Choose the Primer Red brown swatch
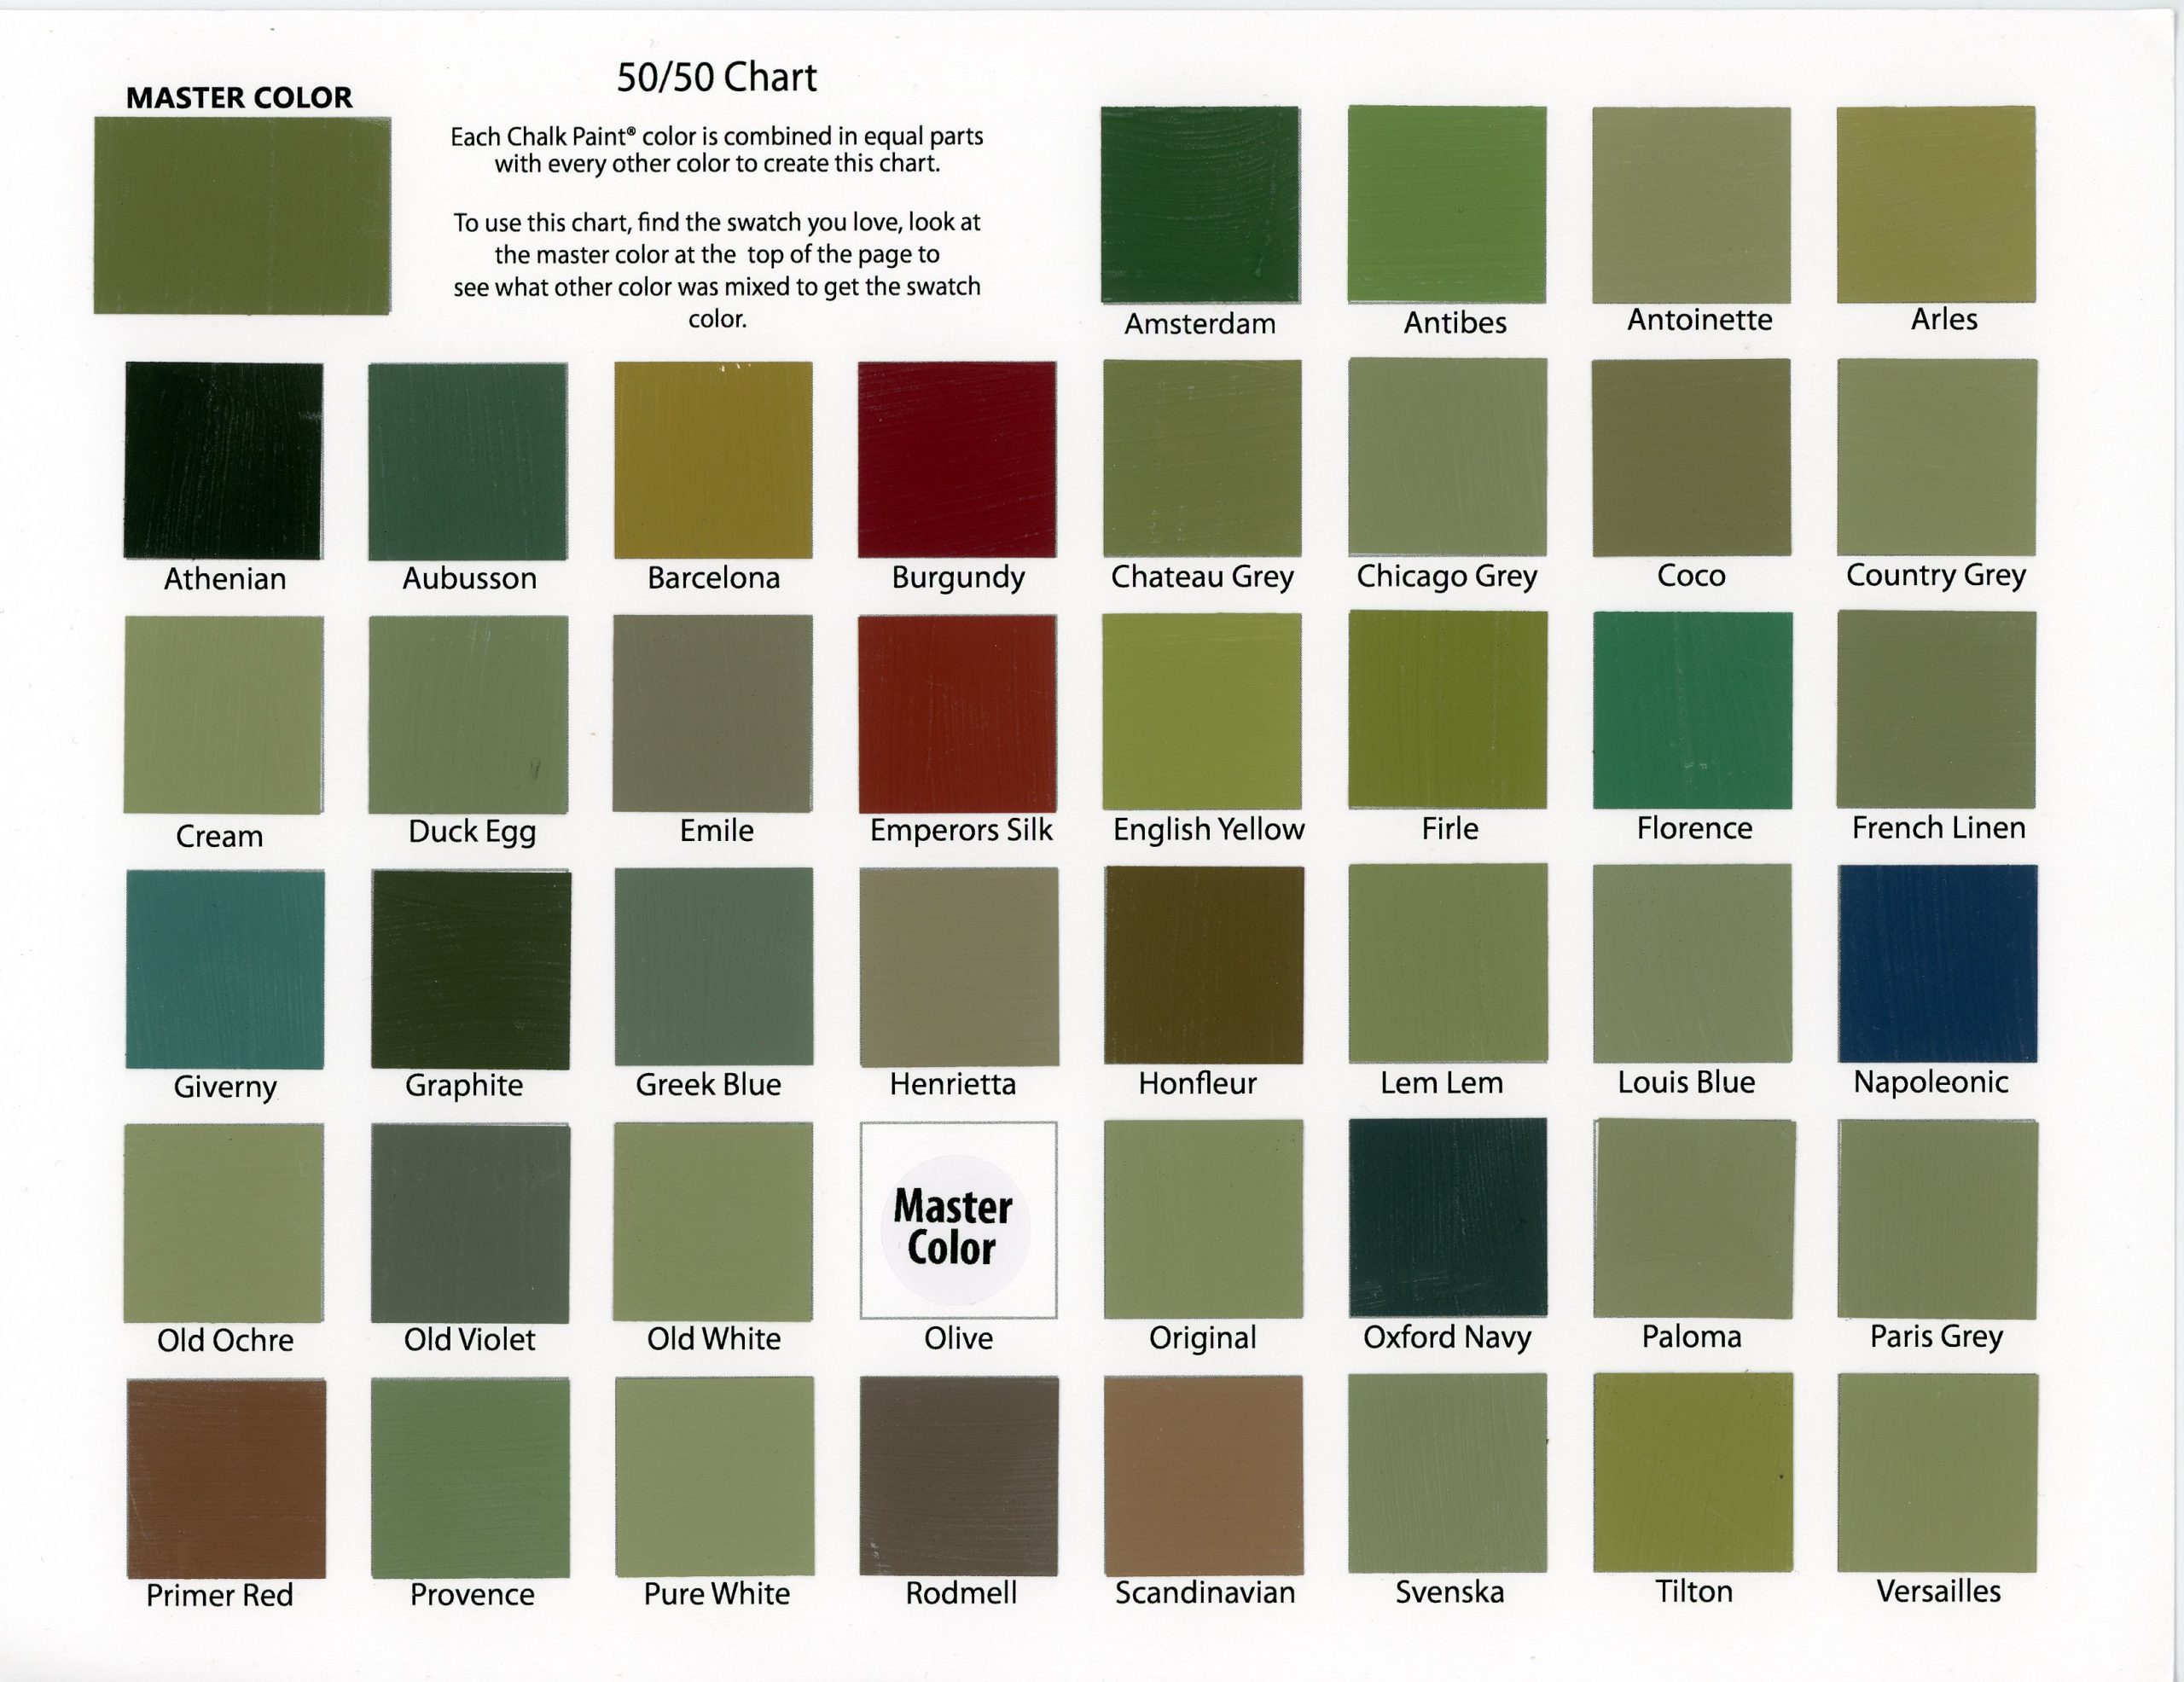Viewport: 2184px width, 1682px height. [x=226, y=1479]
